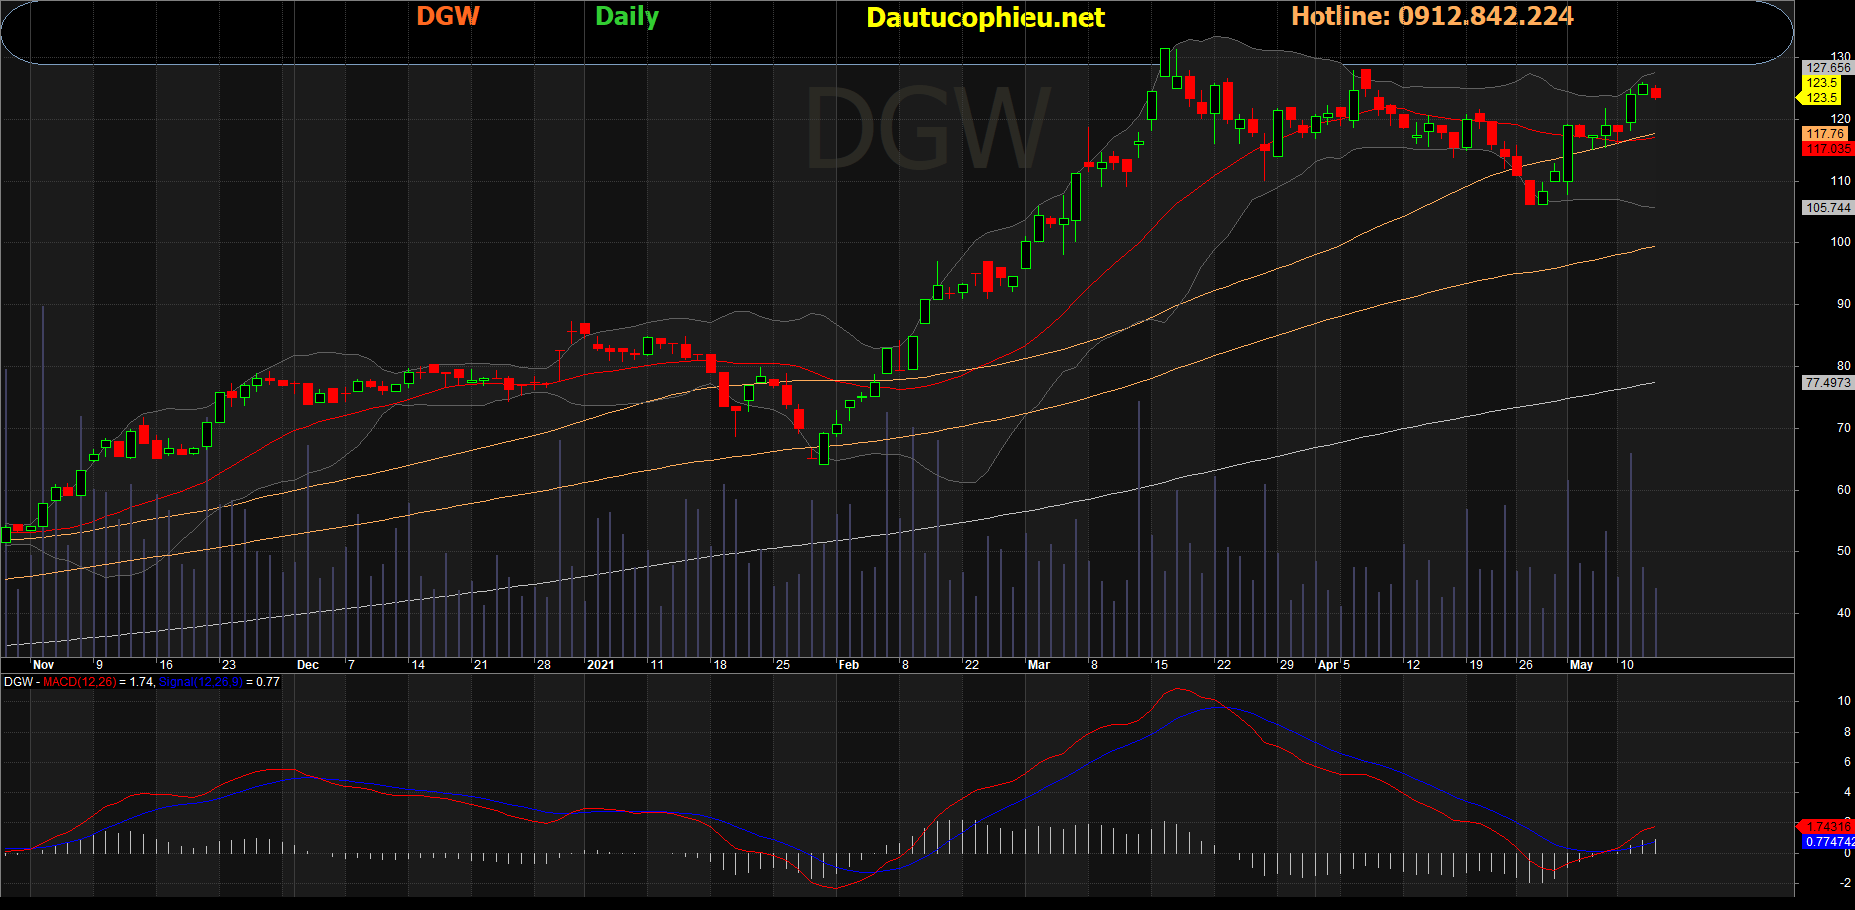Click the gray 105.744 lower band tag
The image size is (1855, 910).
point(1827,208)
